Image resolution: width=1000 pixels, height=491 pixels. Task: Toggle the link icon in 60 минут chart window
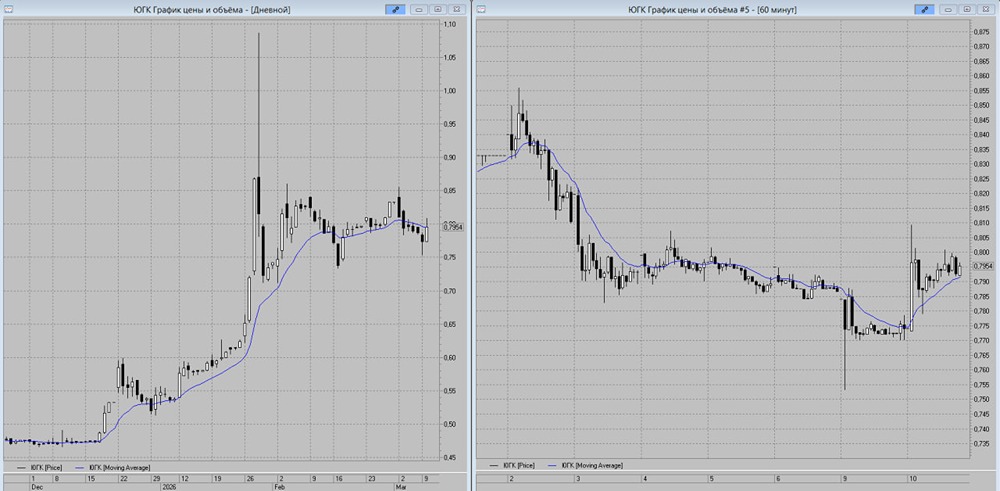click(x=924, y=10)
